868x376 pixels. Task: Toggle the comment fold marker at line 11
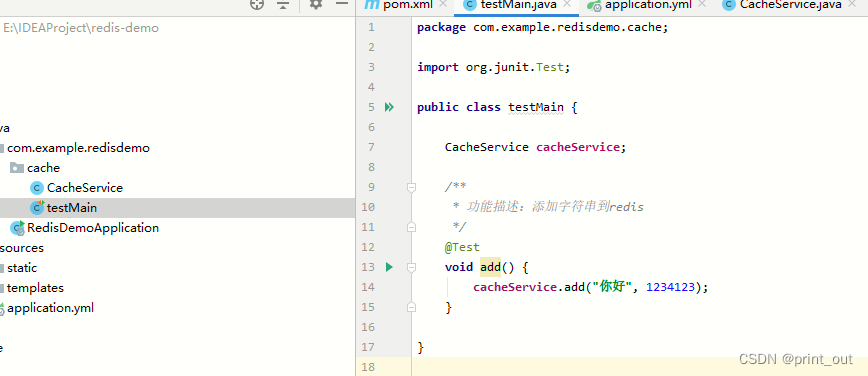coord(411,227)
